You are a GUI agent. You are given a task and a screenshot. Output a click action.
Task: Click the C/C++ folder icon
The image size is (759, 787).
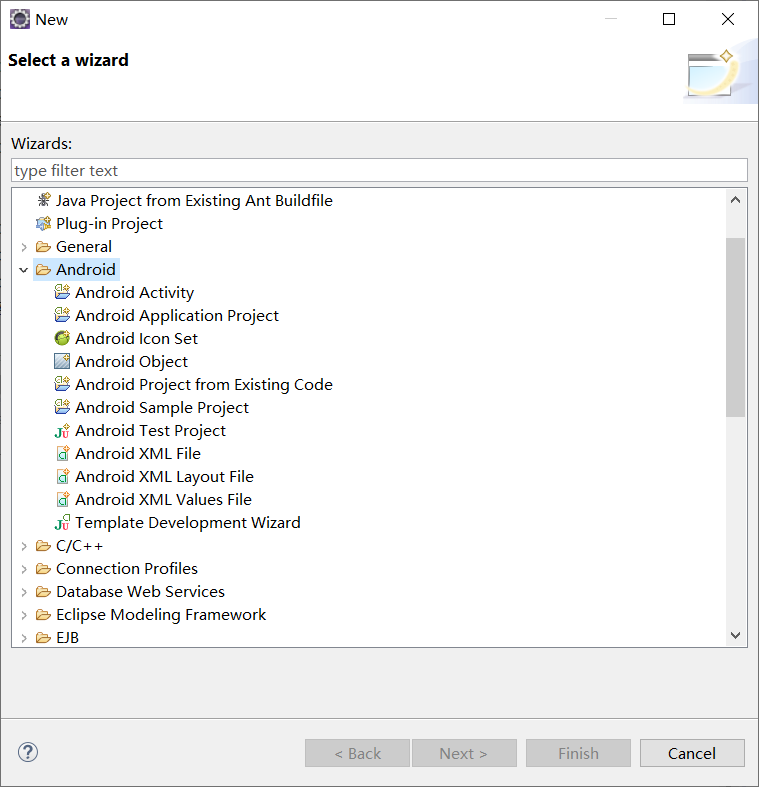(44, 546)
